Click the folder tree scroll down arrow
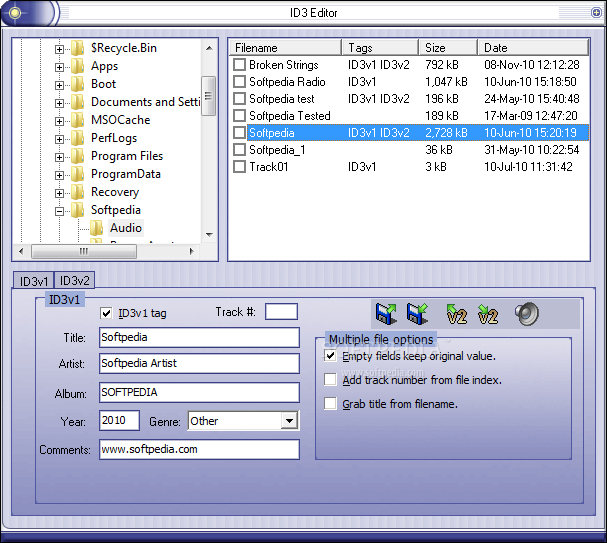The height and width of the screenshot is (543, 607). click(x=209, y=235)
